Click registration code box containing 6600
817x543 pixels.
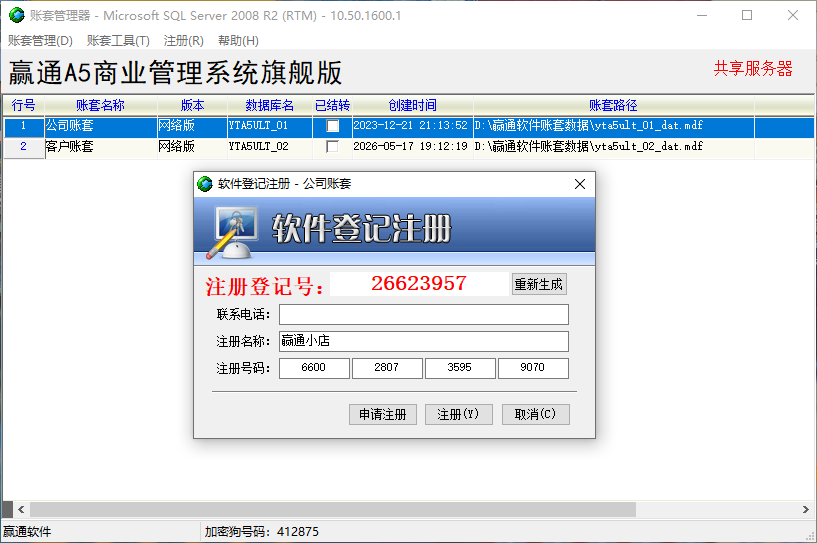click(x=314, y=368)
